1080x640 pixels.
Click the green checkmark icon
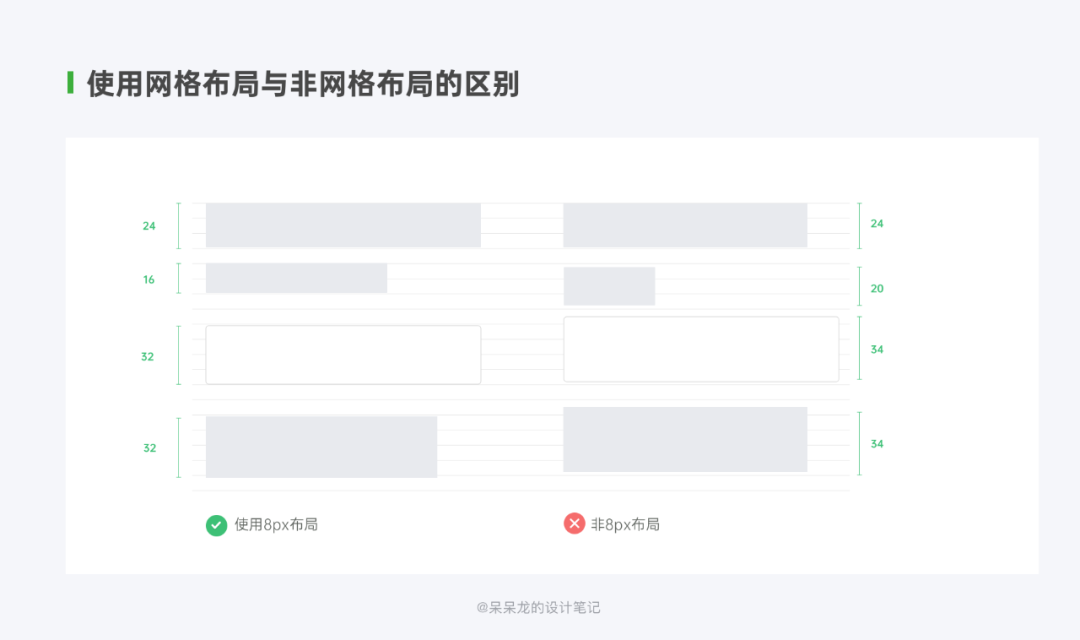[x=216, y=525]
